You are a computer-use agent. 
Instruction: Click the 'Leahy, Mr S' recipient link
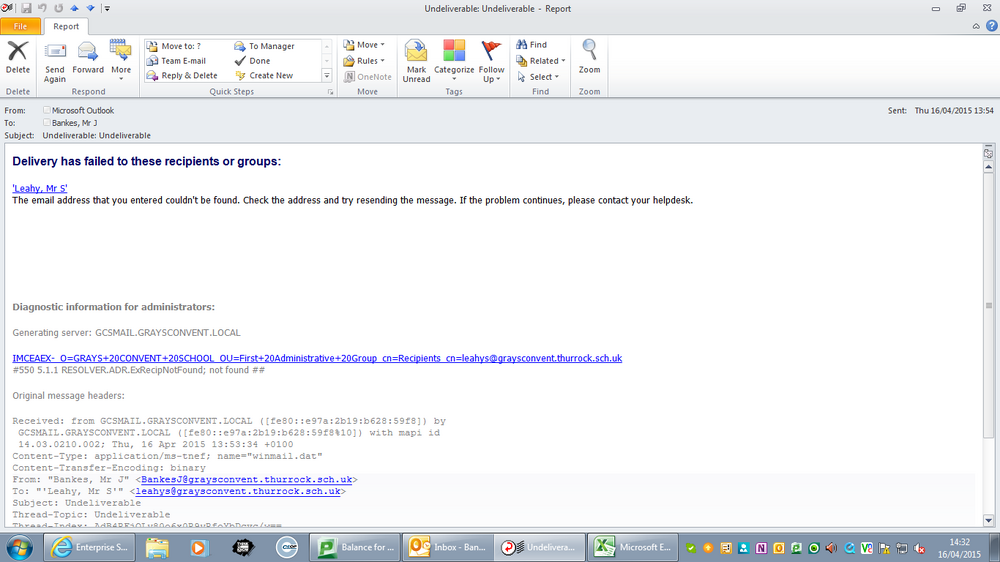click(40, 188)
